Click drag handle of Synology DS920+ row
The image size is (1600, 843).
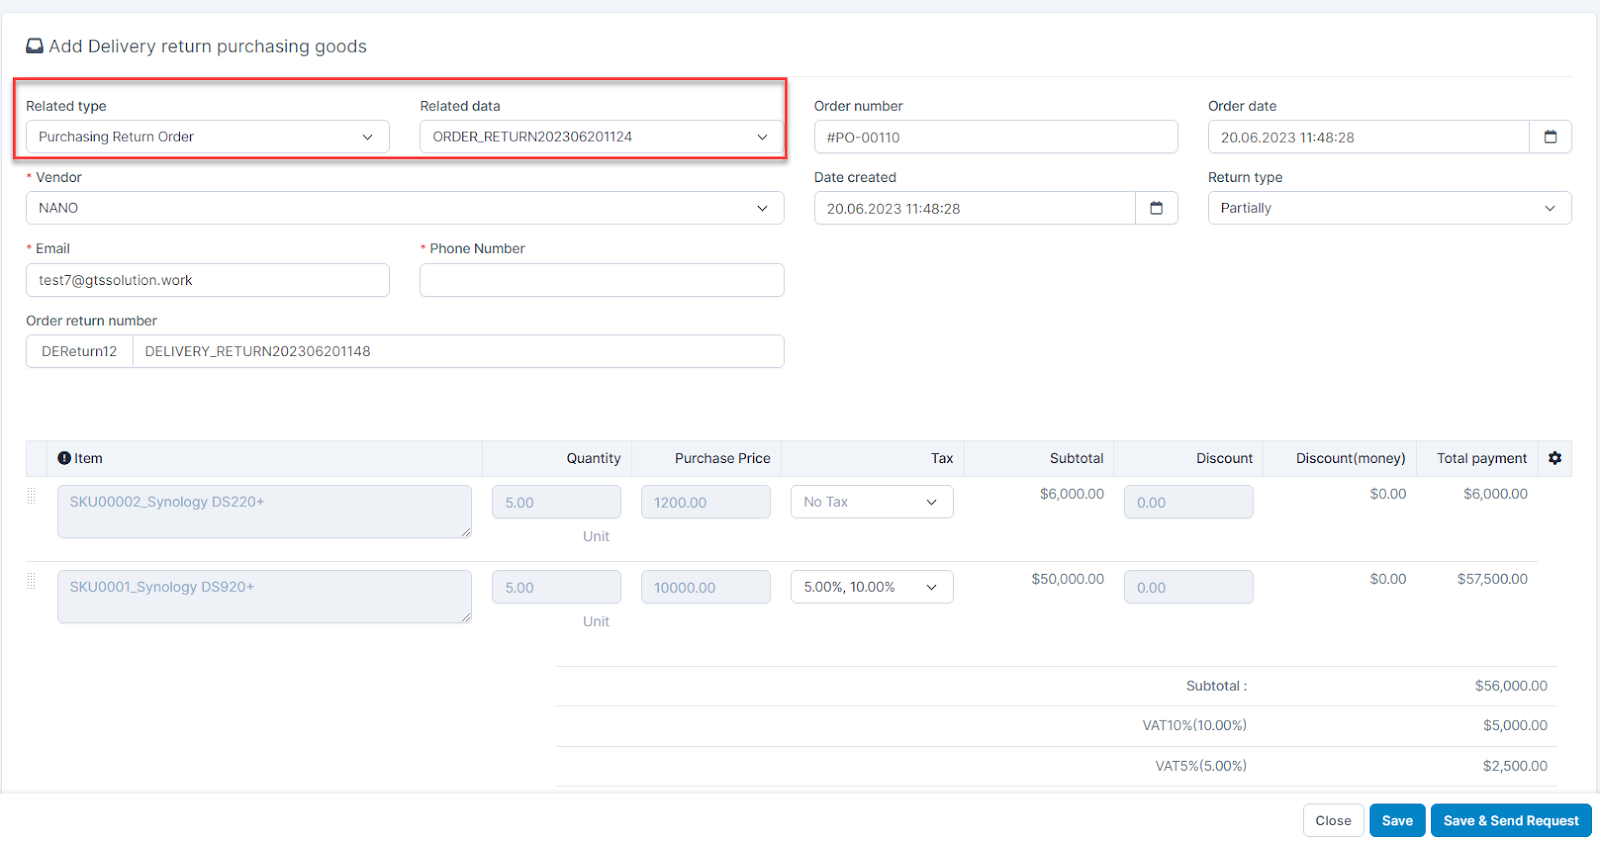tap(31, 581)
